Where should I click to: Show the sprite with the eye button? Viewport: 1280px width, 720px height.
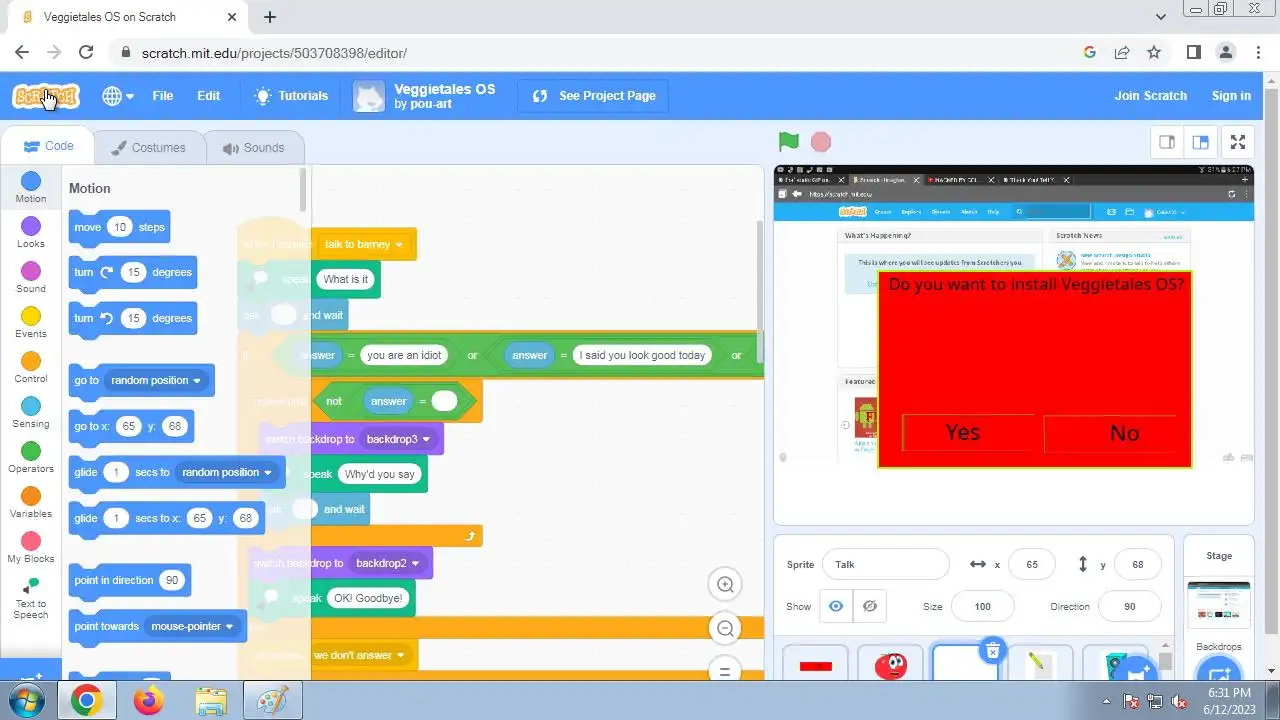click(836, 606)
